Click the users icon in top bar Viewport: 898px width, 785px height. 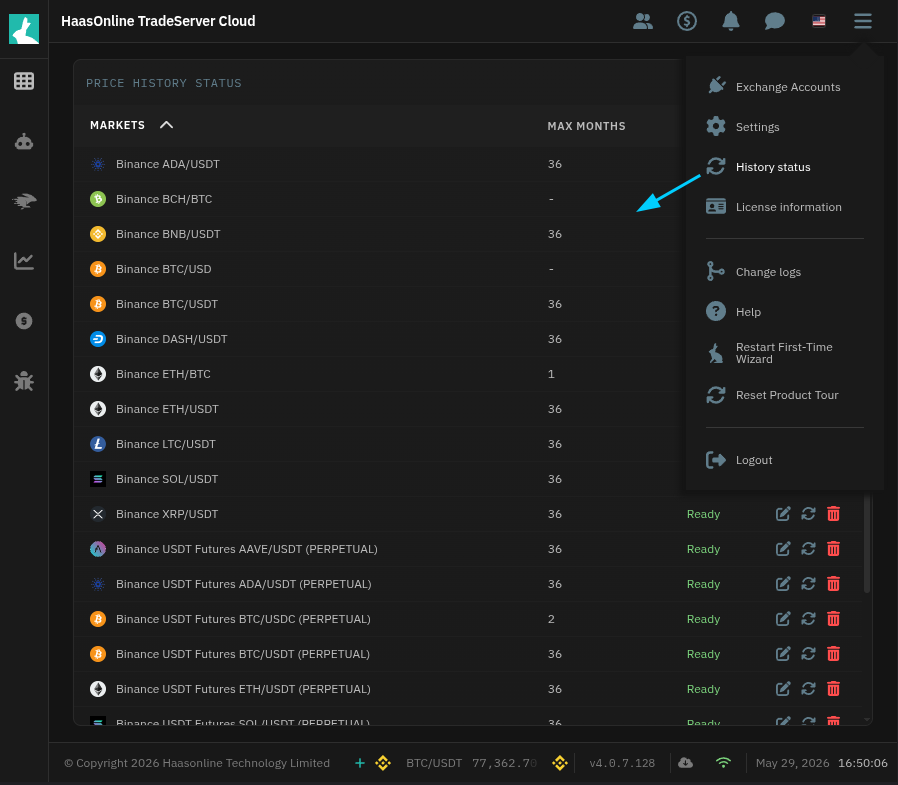(643, 21)
